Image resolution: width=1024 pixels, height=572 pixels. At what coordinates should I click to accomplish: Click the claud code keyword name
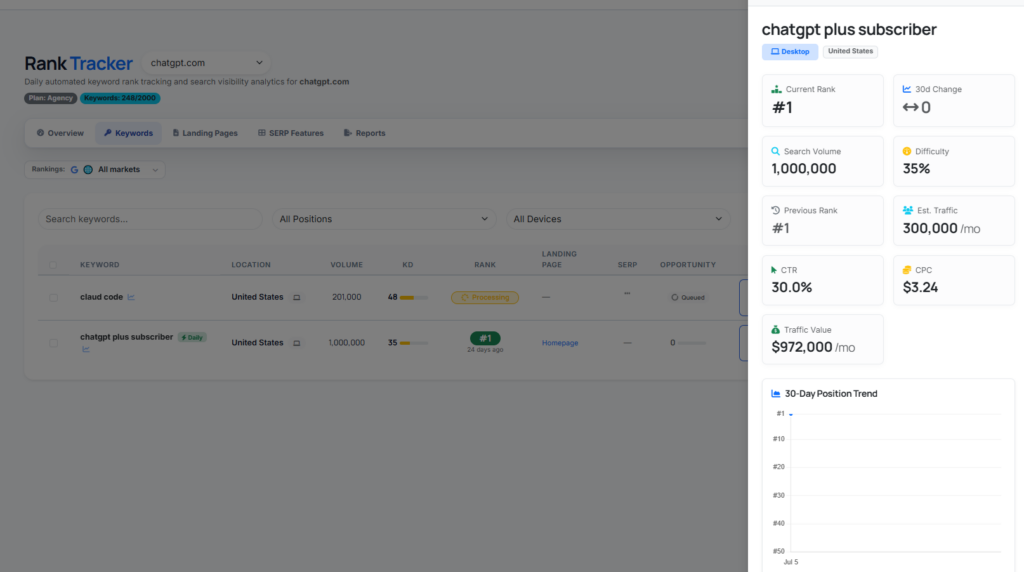click(101, 297)
